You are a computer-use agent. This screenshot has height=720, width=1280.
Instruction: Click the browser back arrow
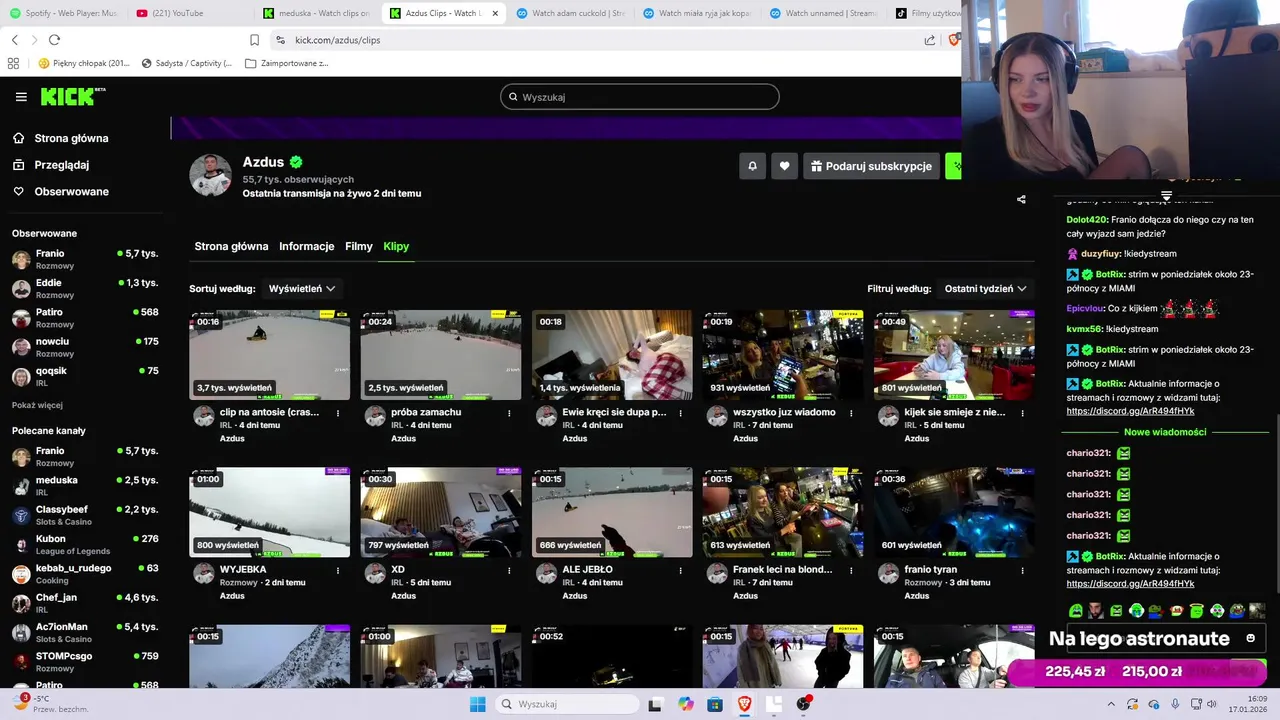[x=14, y=40]
